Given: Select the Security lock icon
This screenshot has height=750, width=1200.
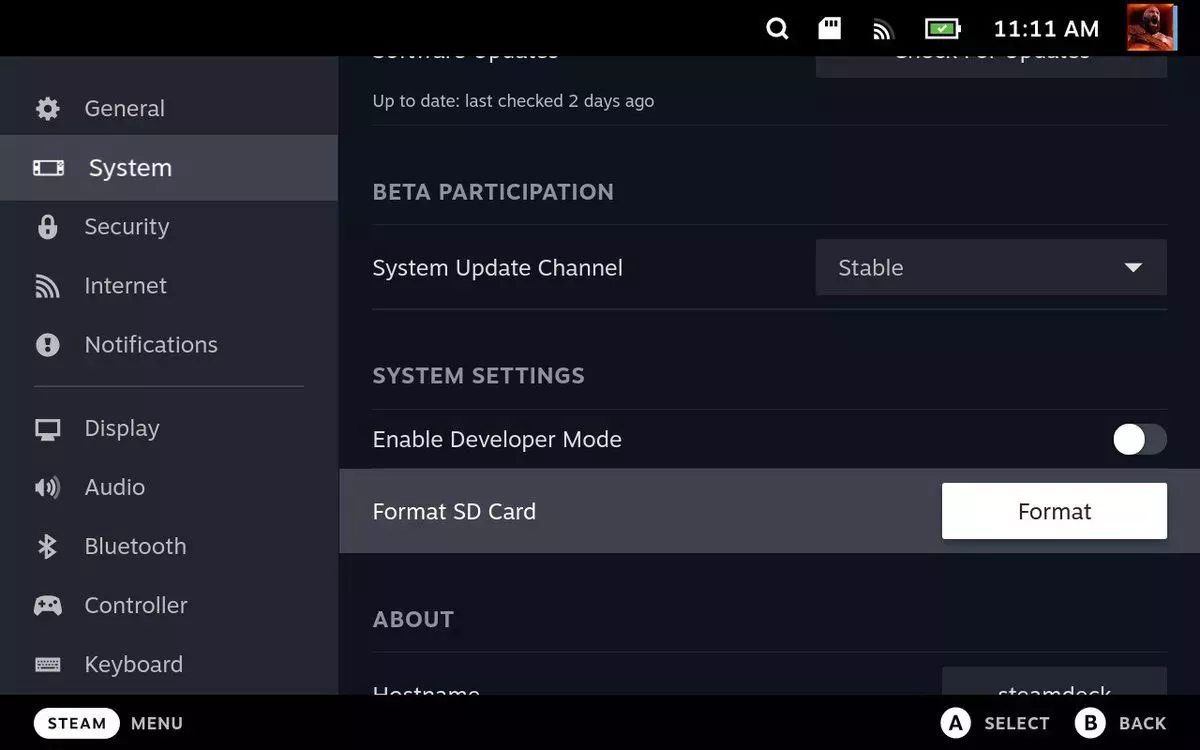Looking at the screenshot, I should (48, 227).
